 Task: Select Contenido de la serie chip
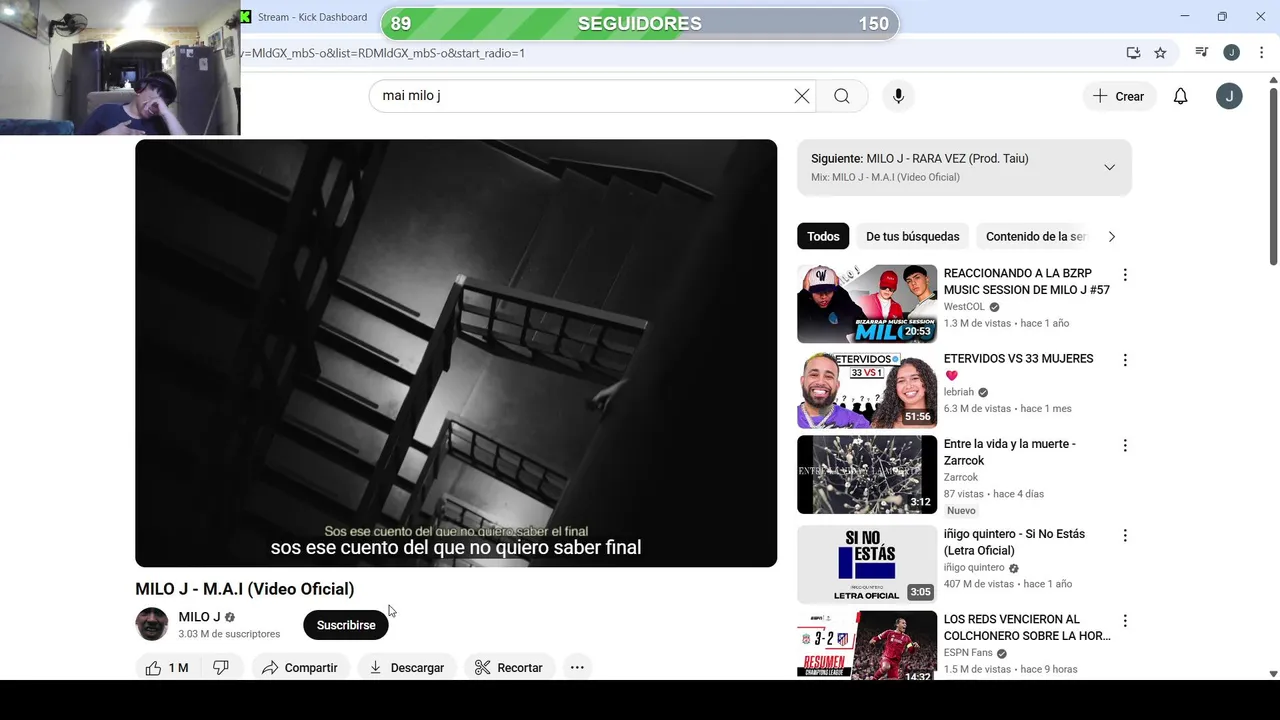[x=1036, y=237]
